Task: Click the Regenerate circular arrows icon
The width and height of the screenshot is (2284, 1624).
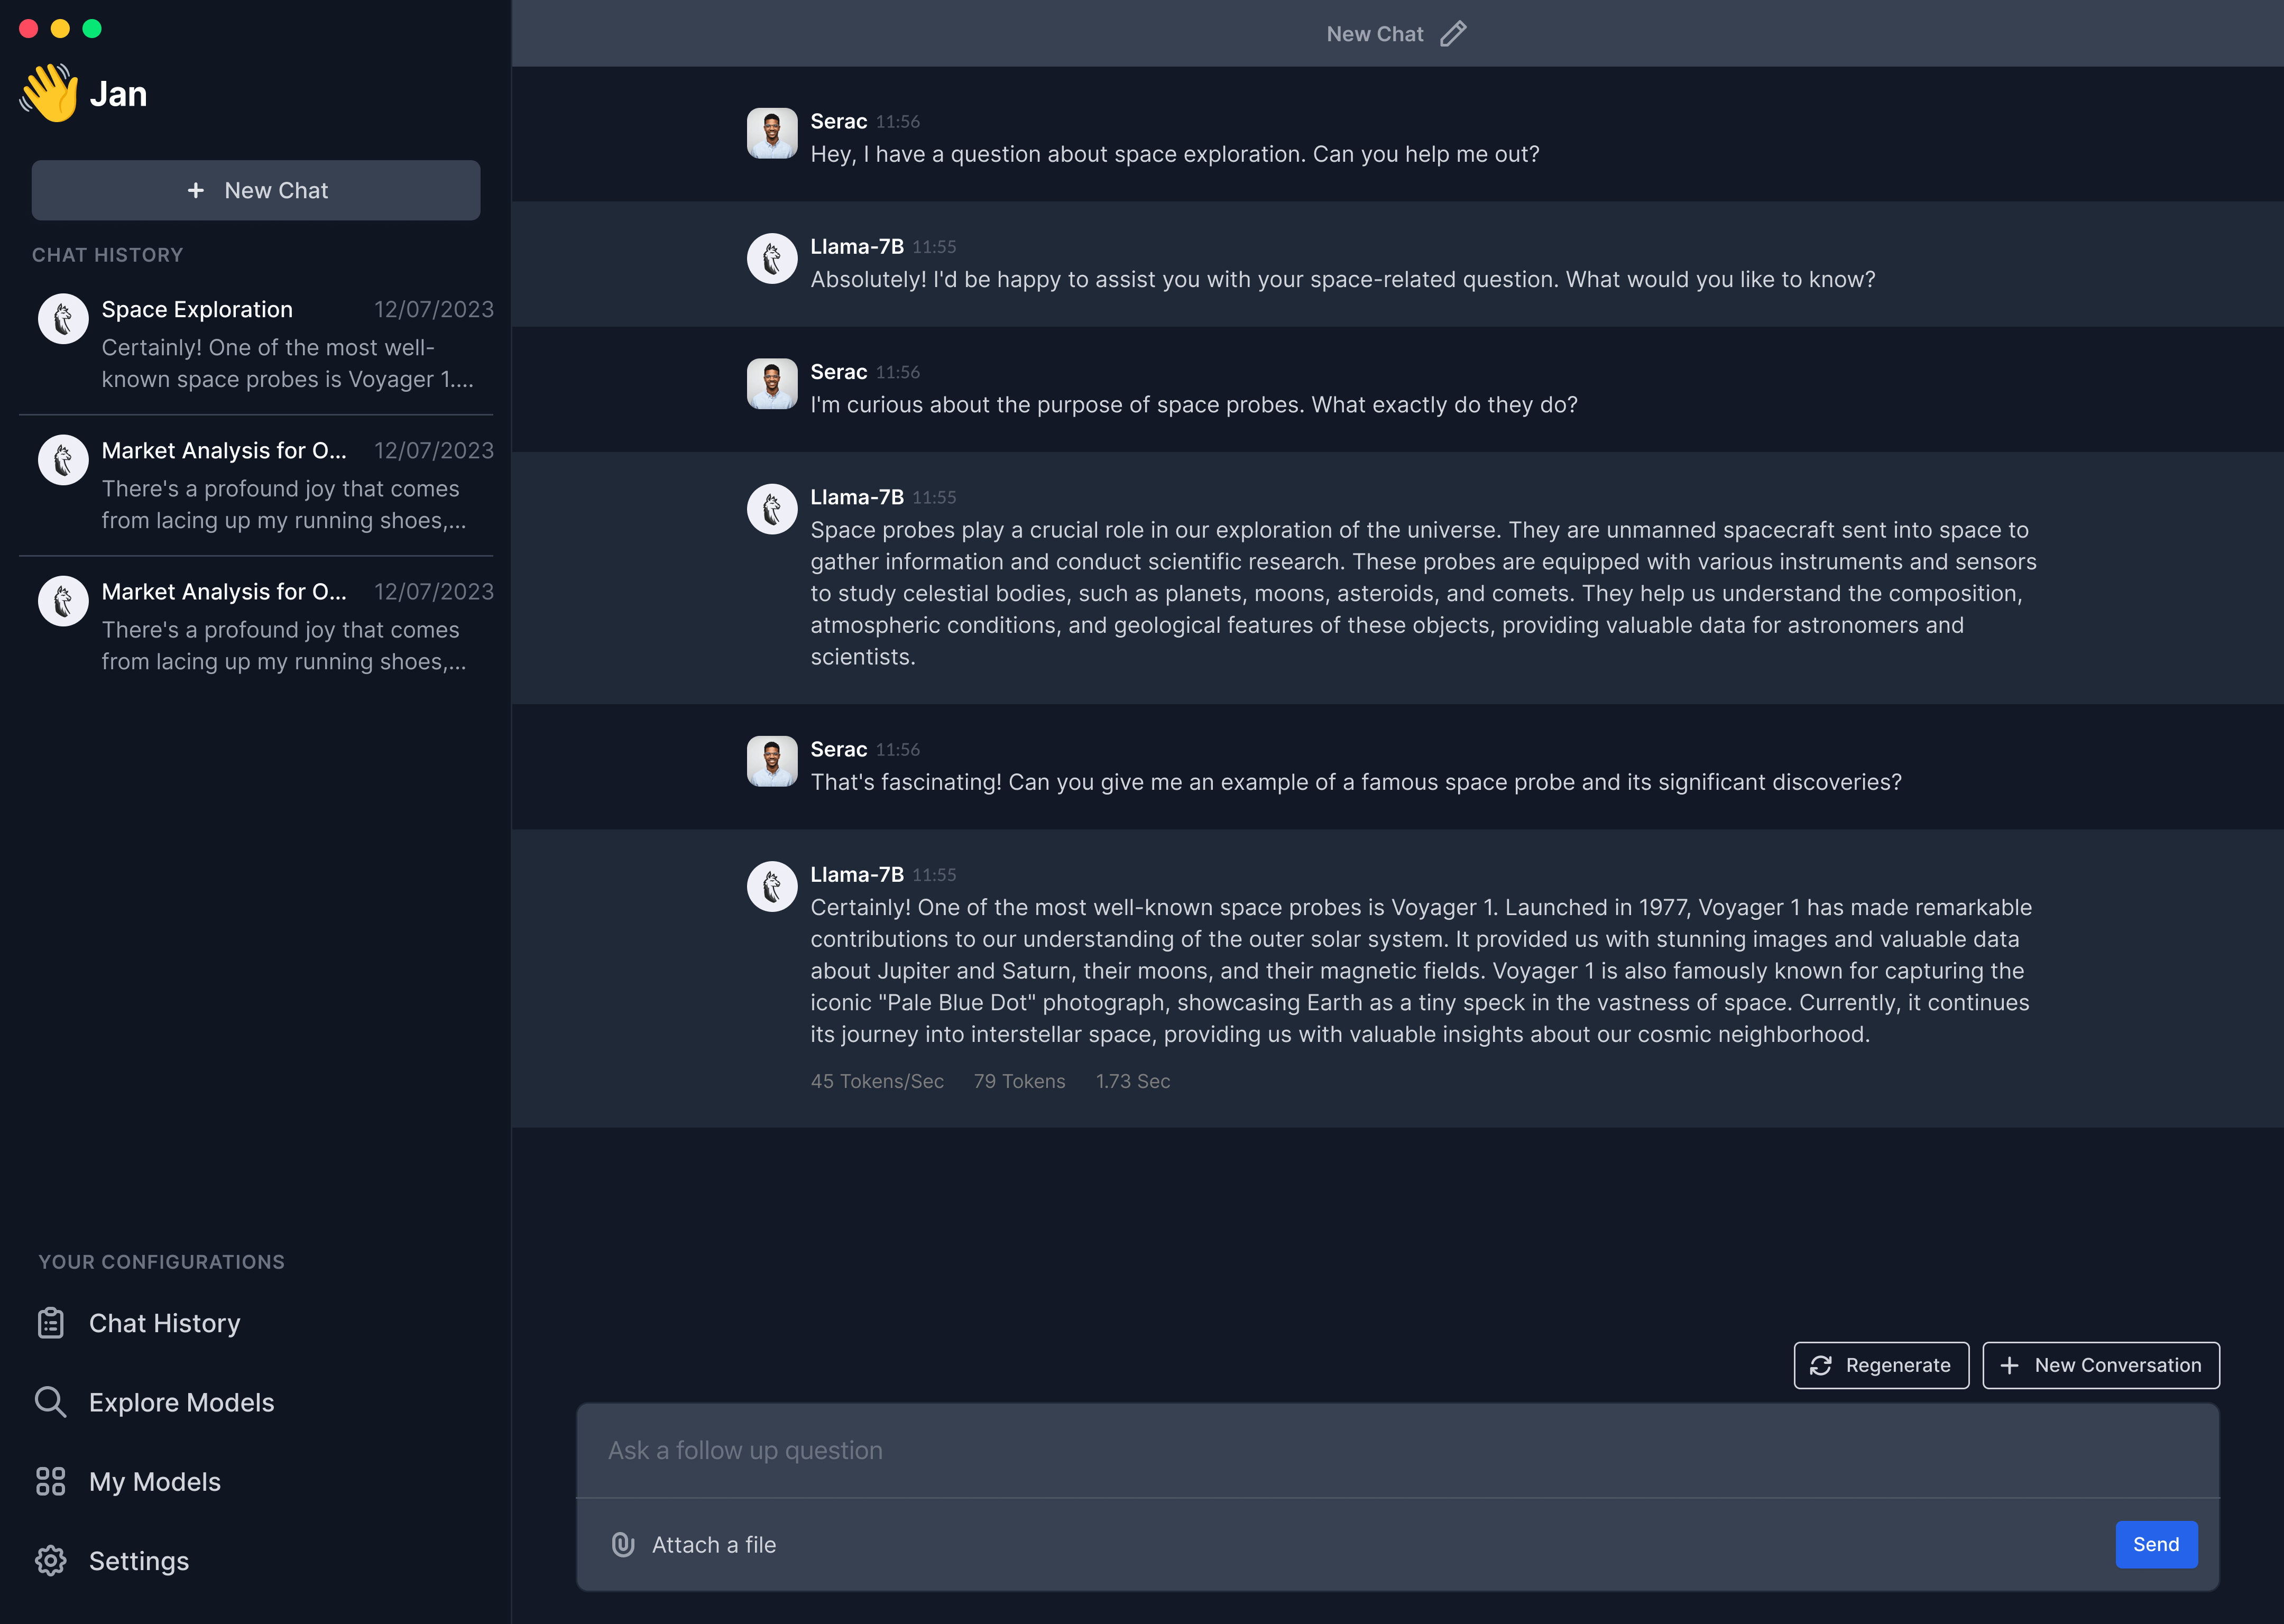Action: coord(1821,1365)
